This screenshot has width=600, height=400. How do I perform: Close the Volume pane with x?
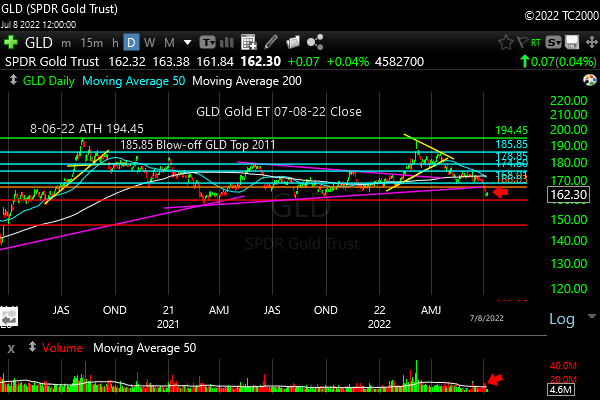(11, 348)
